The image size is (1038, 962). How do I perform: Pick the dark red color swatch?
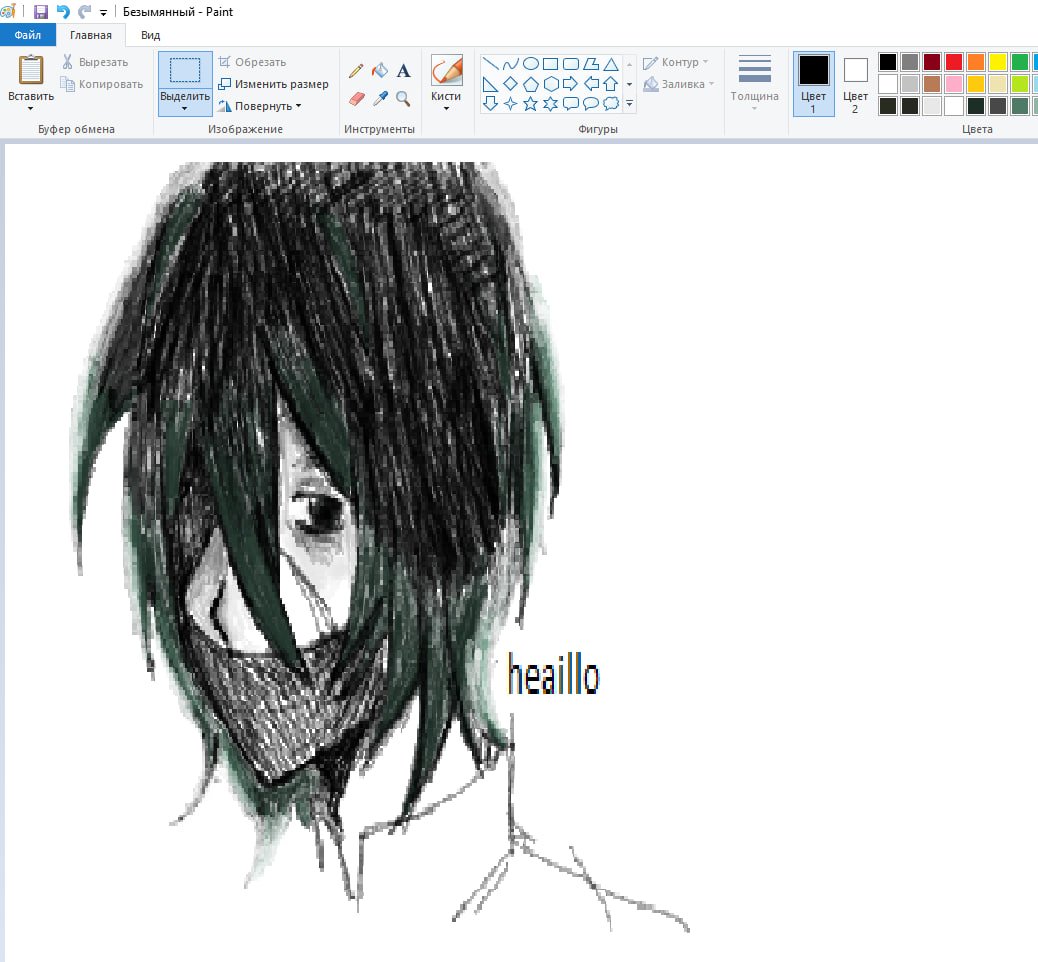point(932,62)
